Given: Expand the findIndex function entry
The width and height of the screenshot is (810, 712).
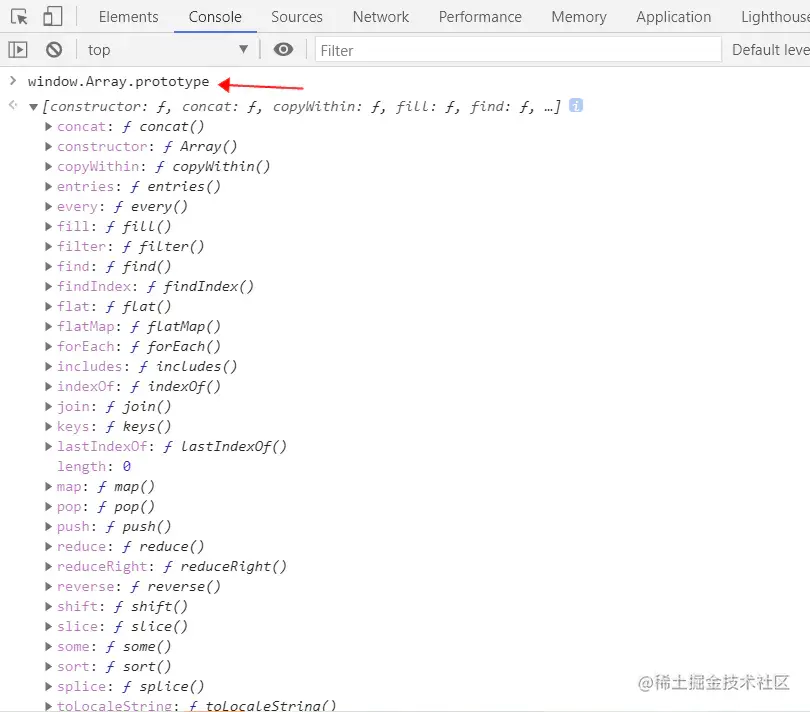Looking at the screenshot, I should coord(48,286).
